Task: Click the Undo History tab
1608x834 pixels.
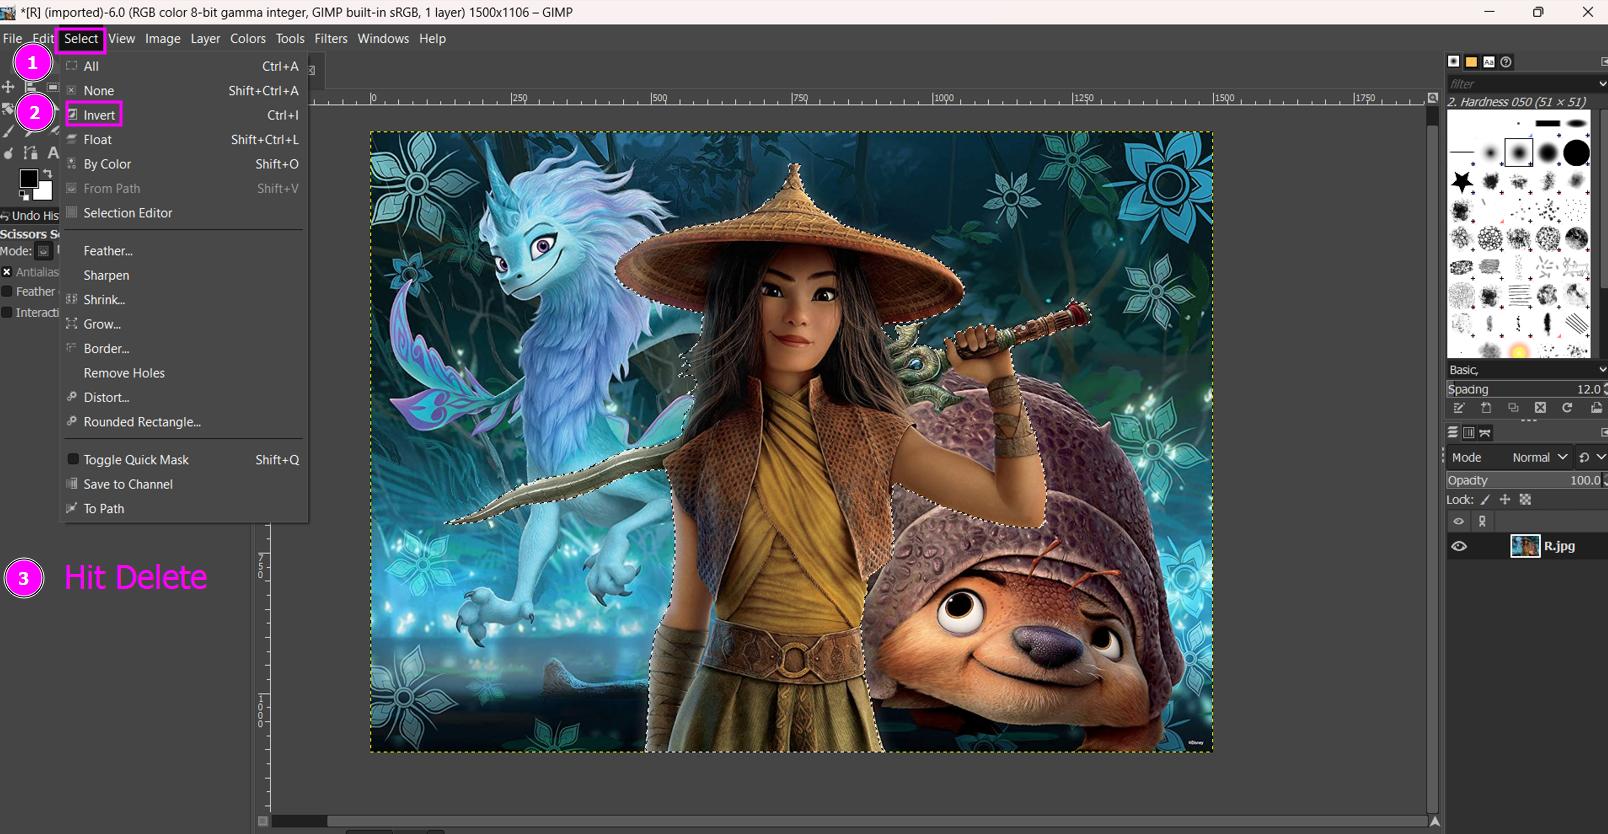Action: tap(30, 216)
